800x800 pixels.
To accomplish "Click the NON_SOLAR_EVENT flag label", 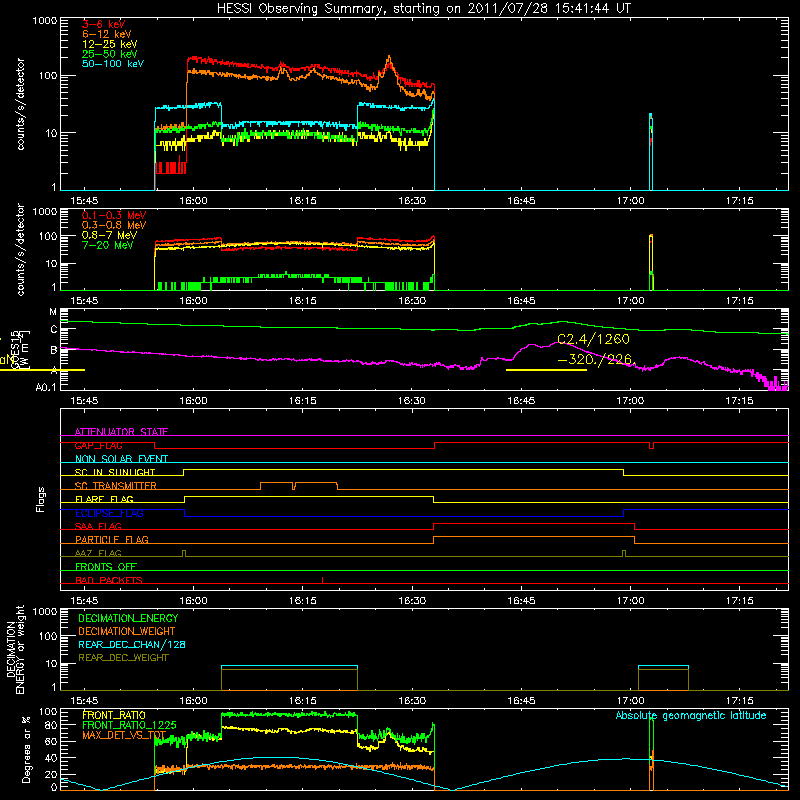I will pos(121,459).
